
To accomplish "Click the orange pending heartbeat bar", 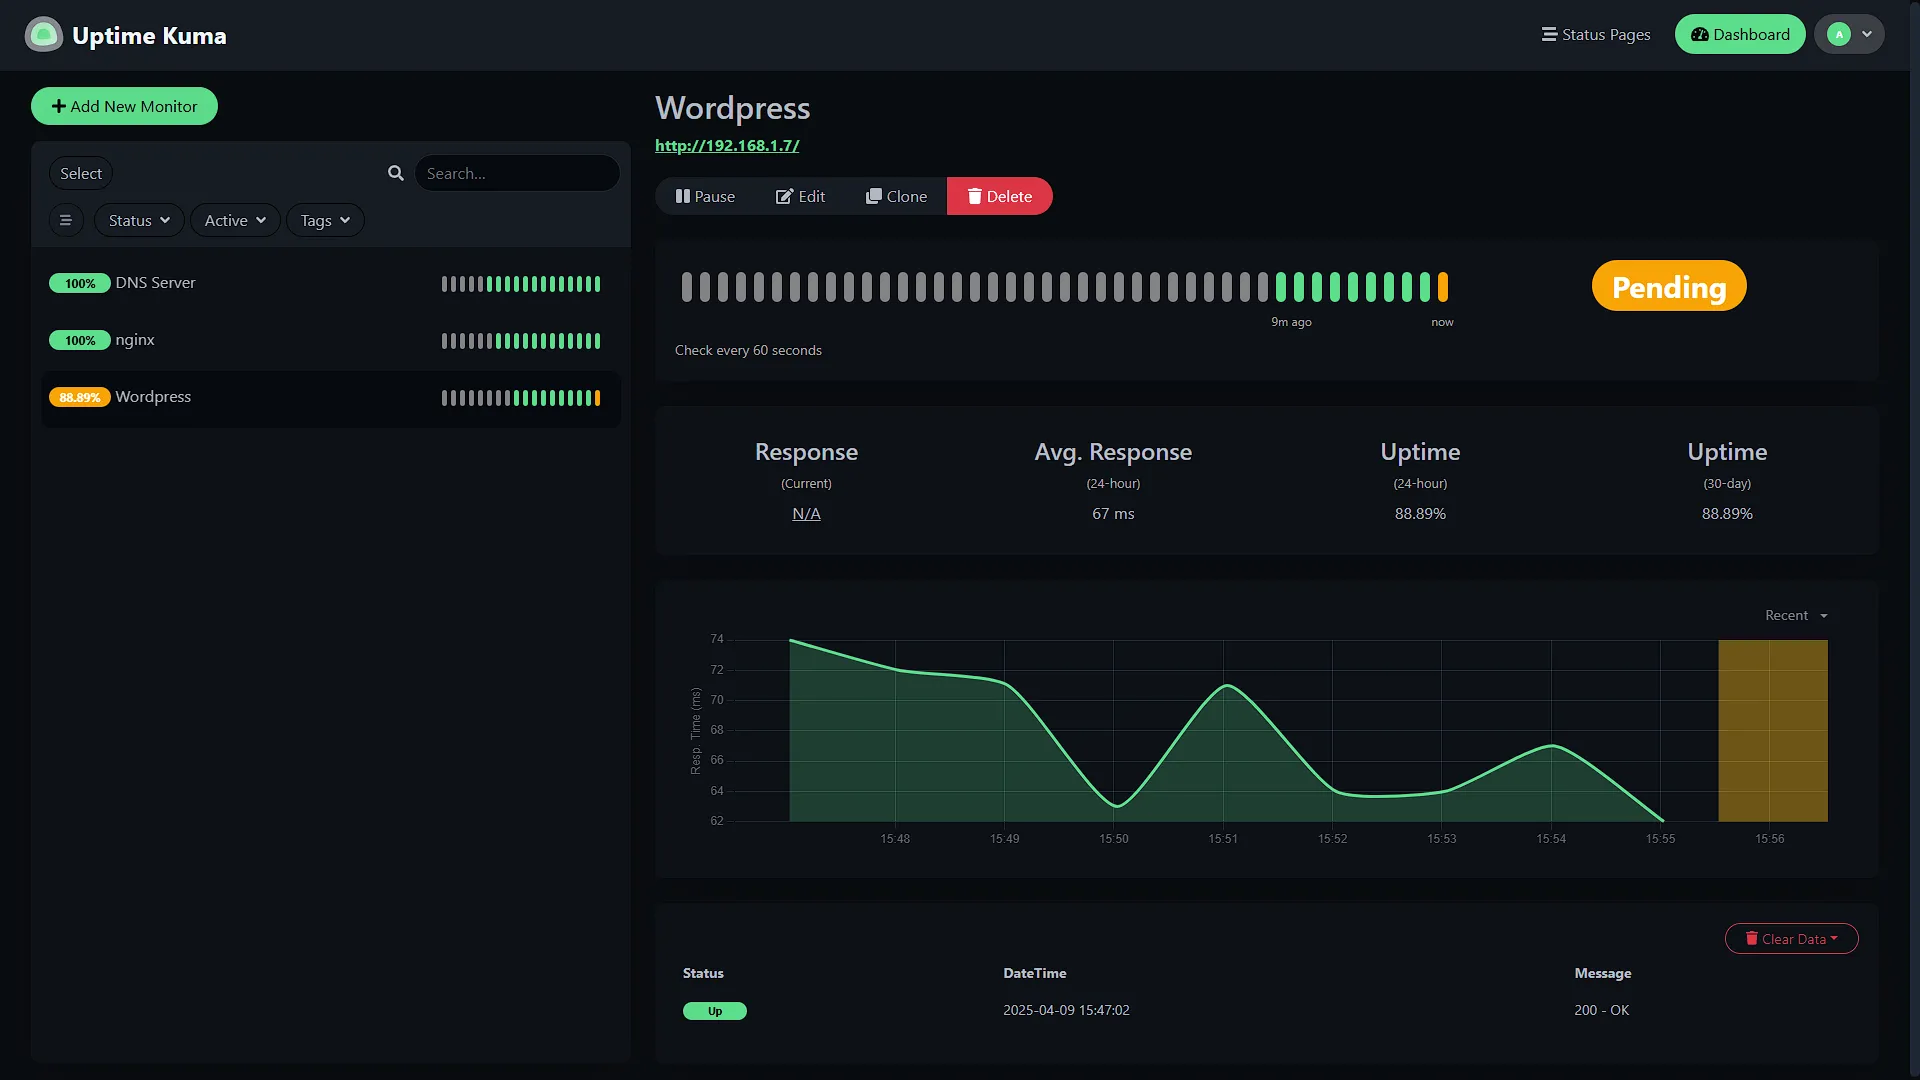I will pos(1443,287).
